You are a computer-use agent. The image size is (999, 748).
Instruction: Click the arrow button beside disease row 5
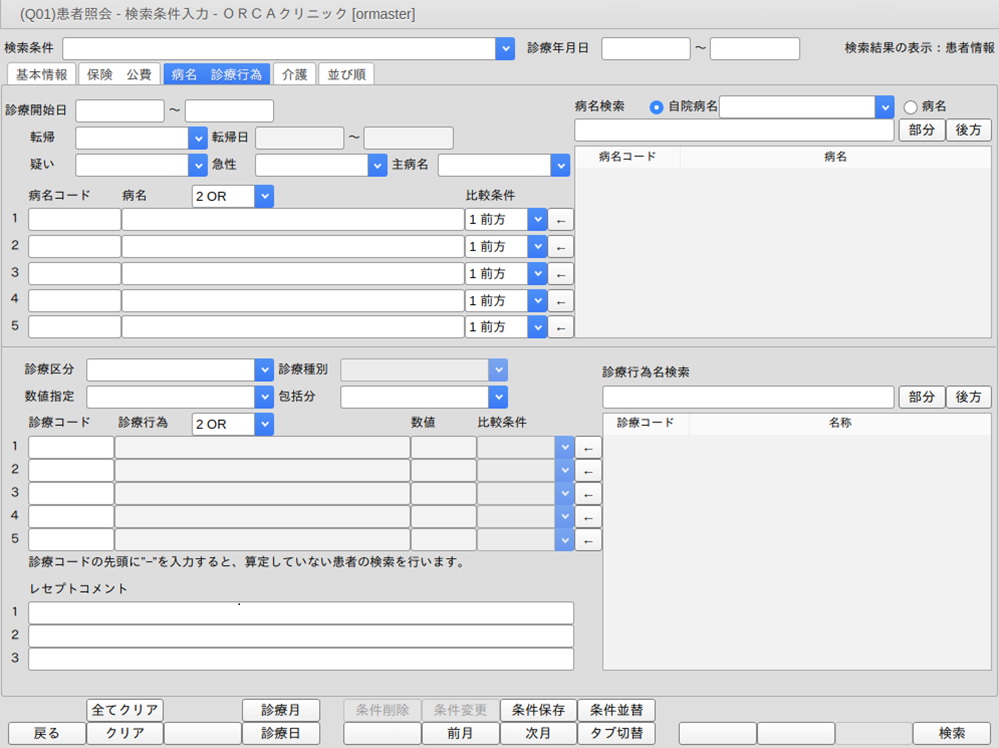tap(561, 327)
